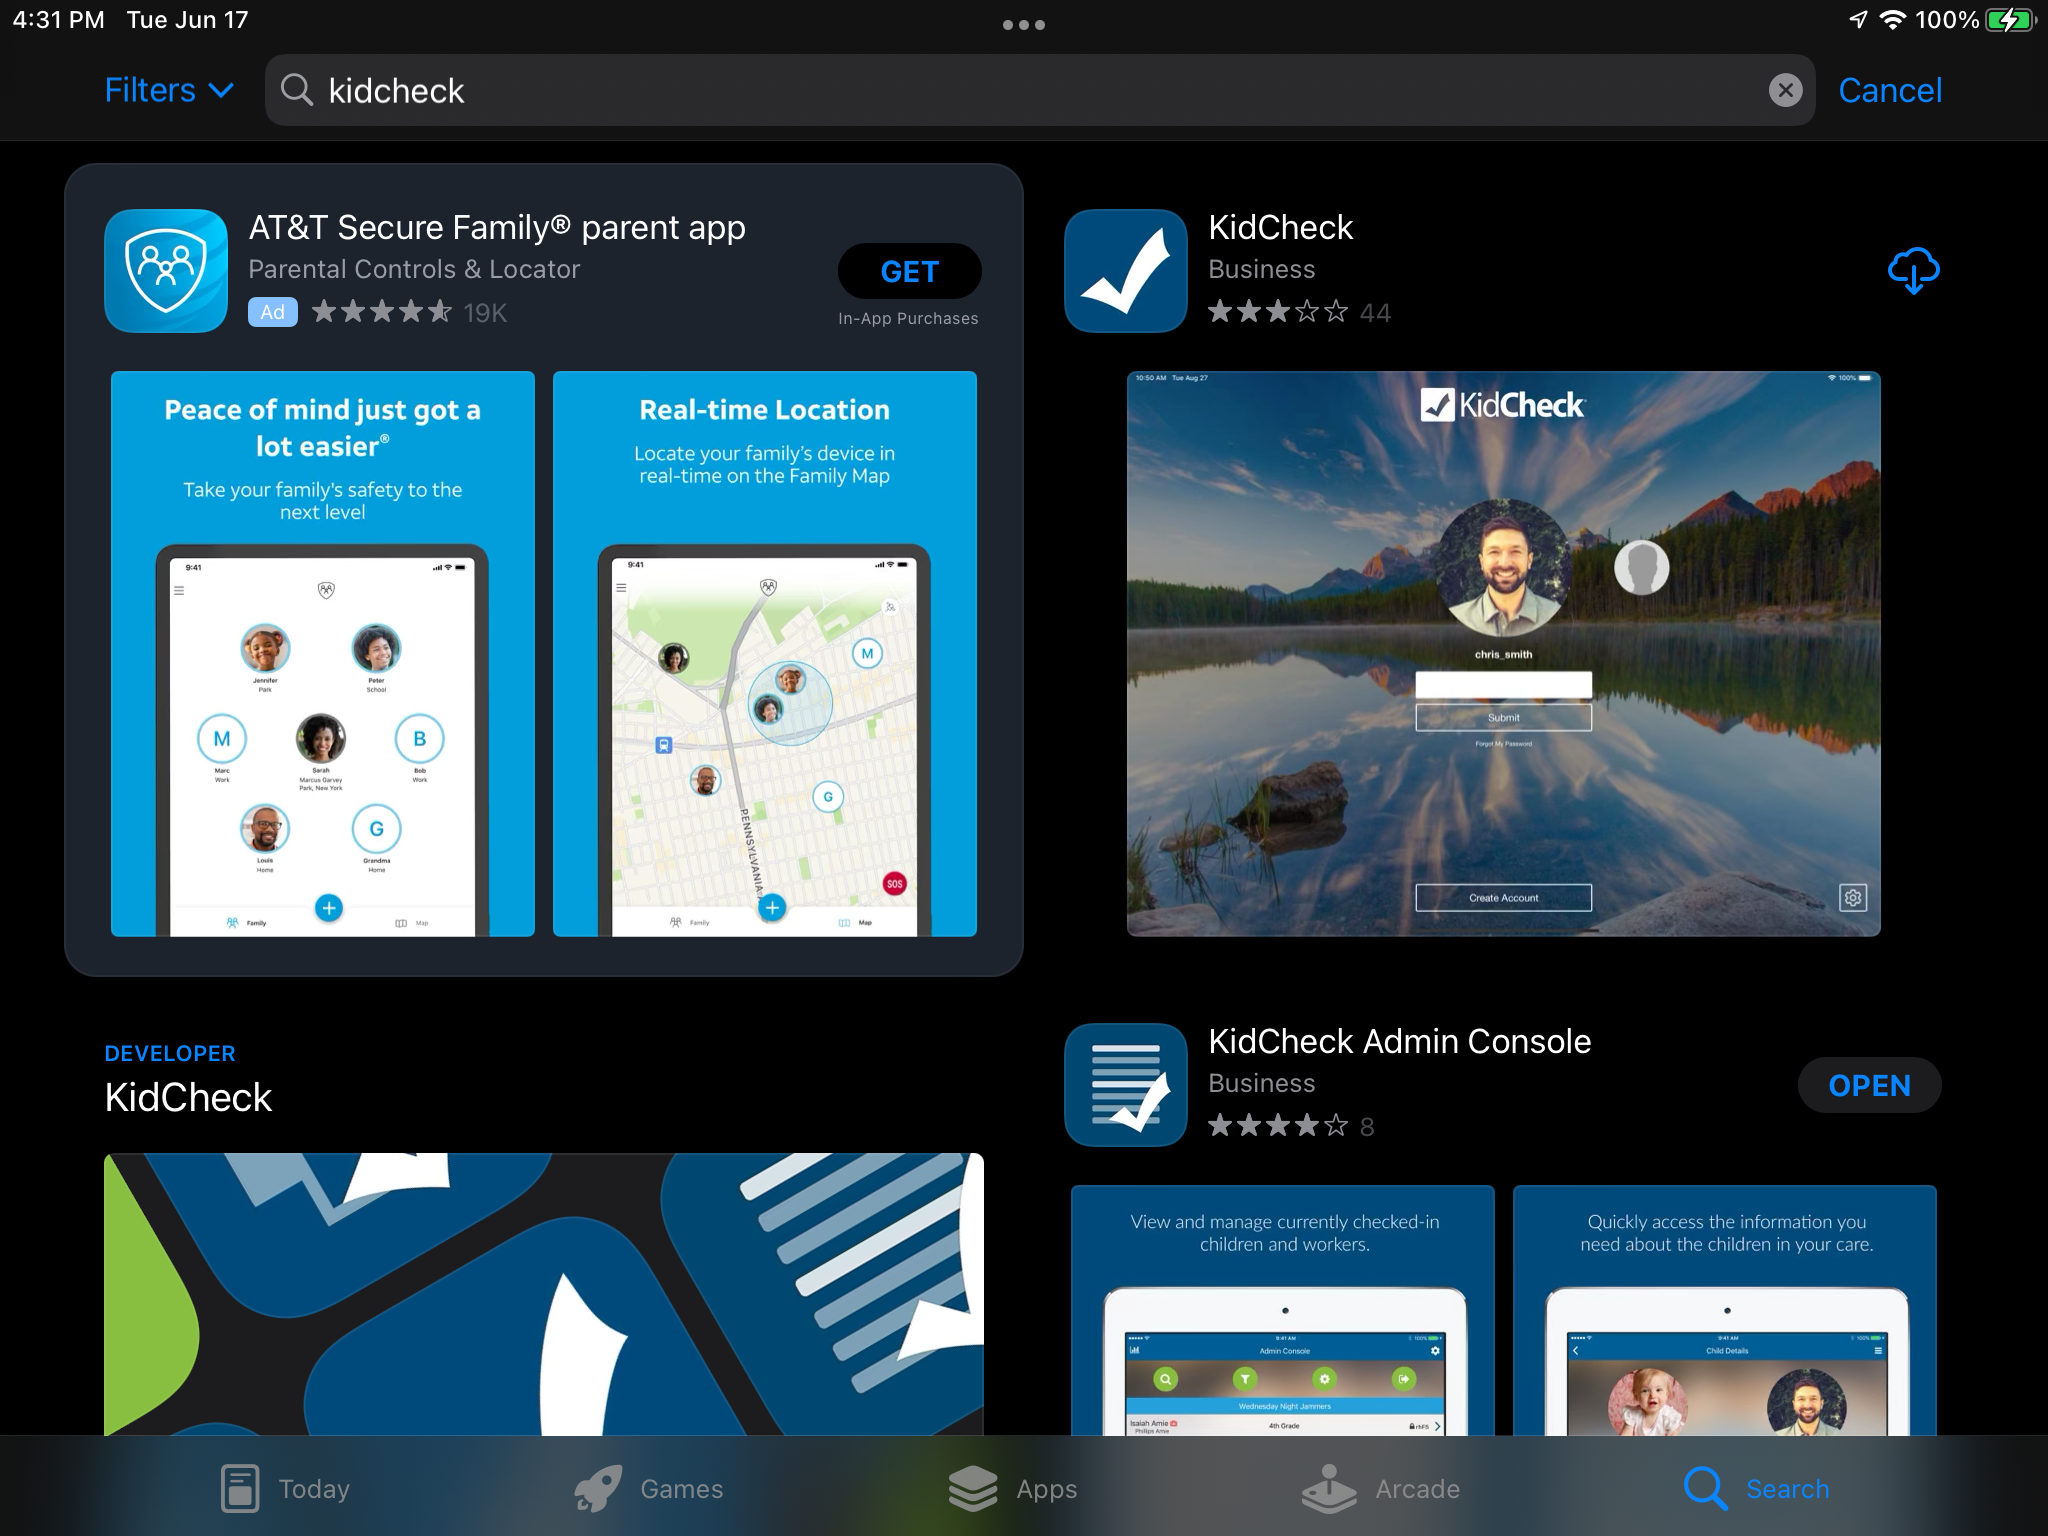Switch to the Apps tab
Viewport: 2048px width, 1536px height.
coord(1012,1488)
